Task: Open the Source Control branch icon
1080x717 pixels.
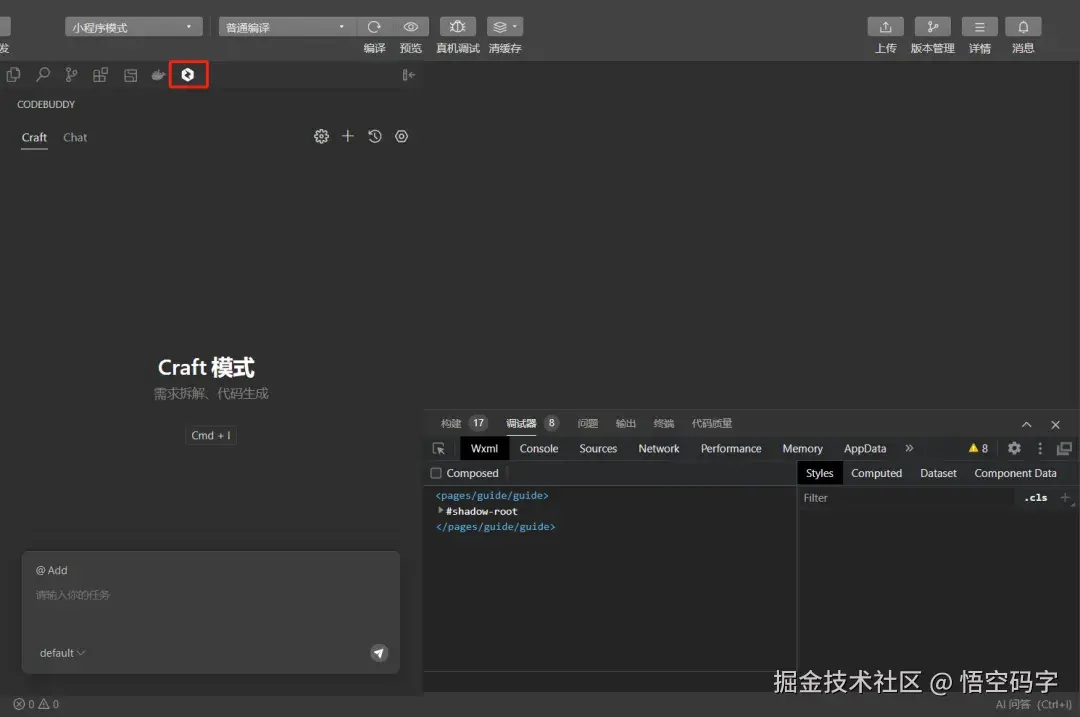Action: point(70,74)
